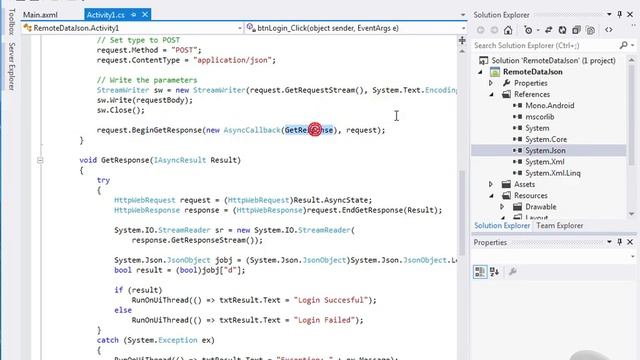Pin the Activity1.cs tab
640x360 pixels.
pos(133,15)
